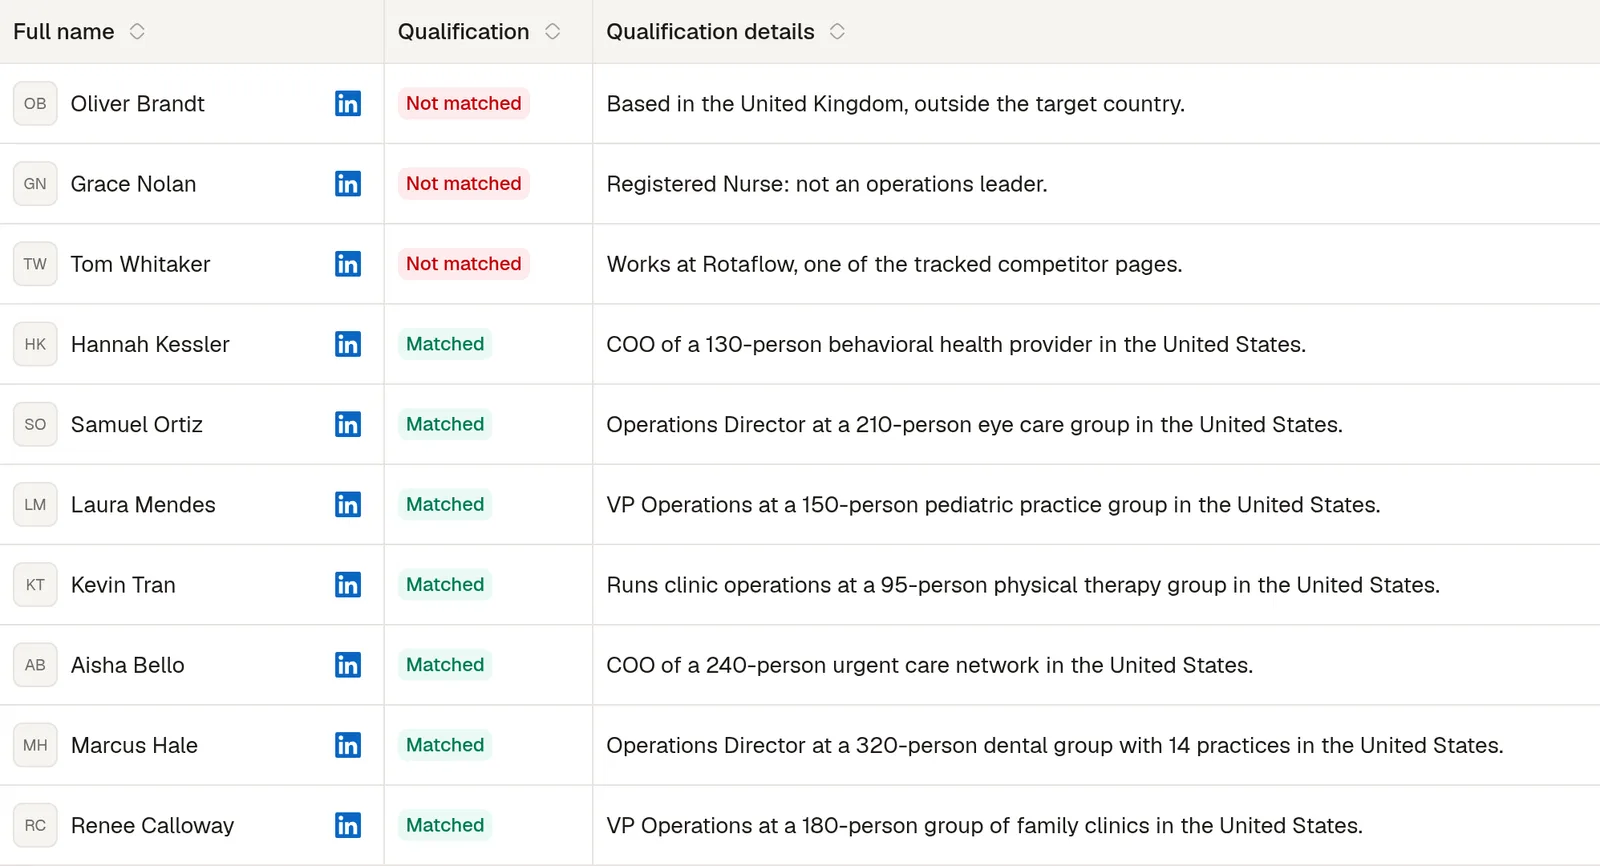Click Samuel Ortiz's LinkedIn icon
The image size is (1600, 866).
point(348,424)
